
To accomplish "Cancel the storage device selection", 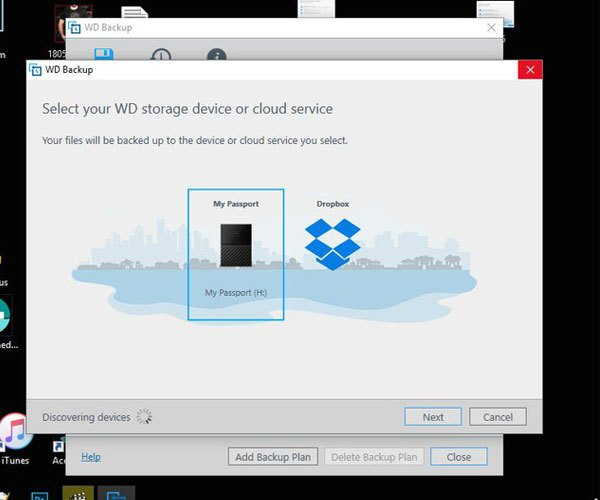I will (x=497, y=417).
